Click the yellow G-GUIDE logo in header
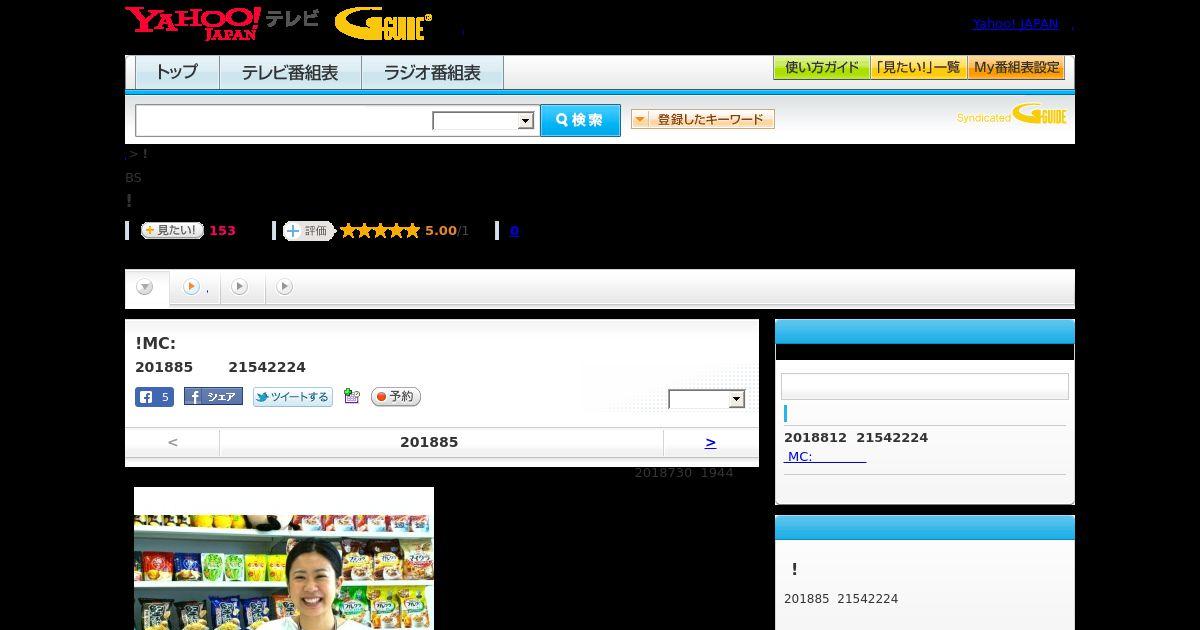The height and width of the screenshot is (630, 1200). (383, 24)
